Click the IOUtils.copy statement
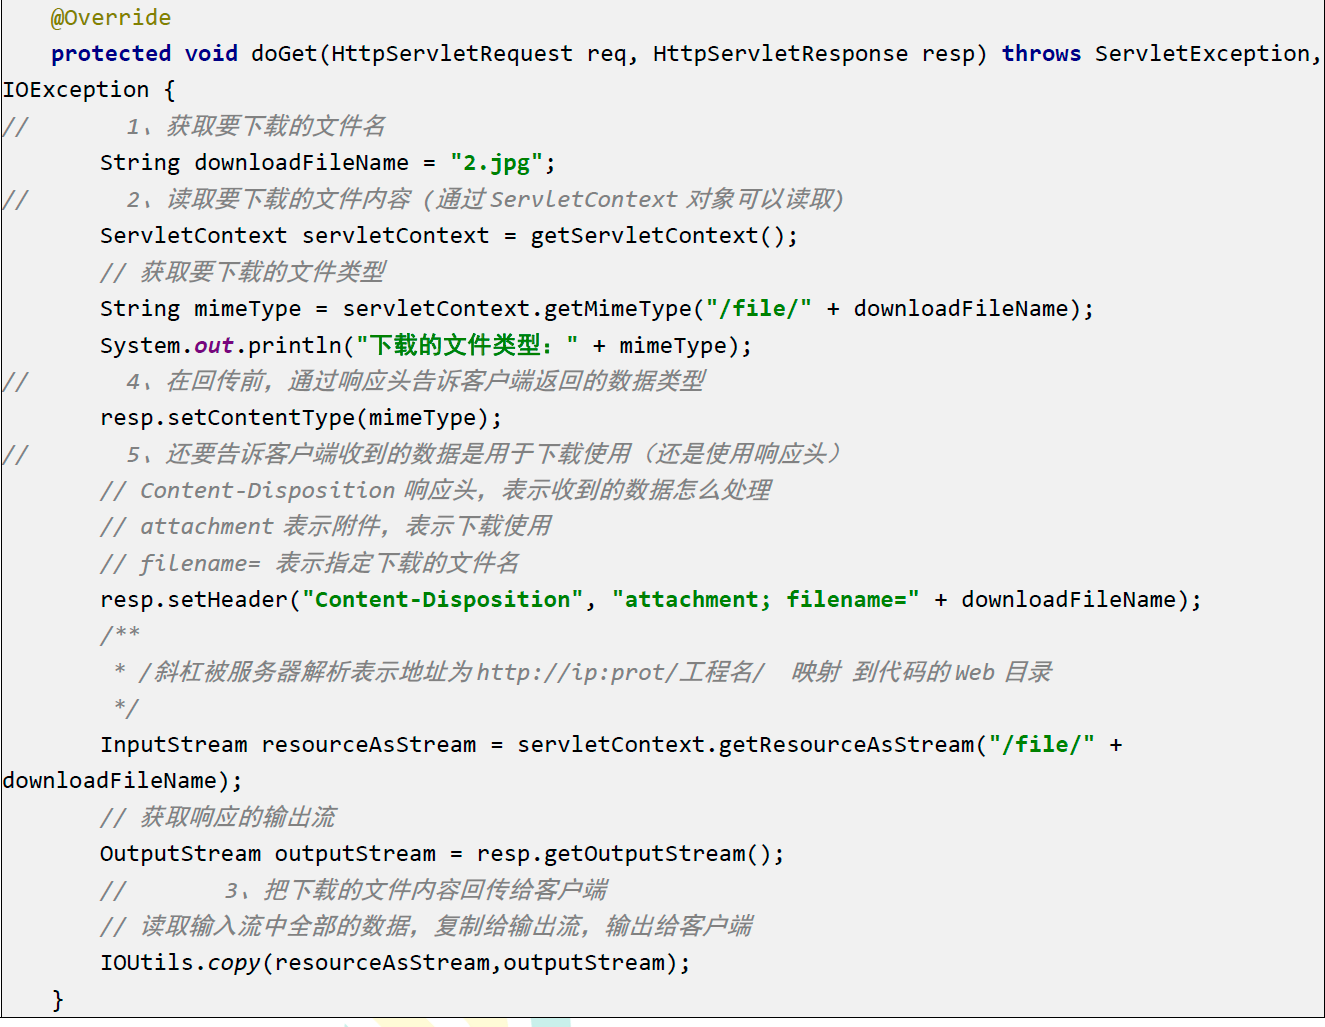Screen dimensions: 1325x1027 (x=395, y=963)
